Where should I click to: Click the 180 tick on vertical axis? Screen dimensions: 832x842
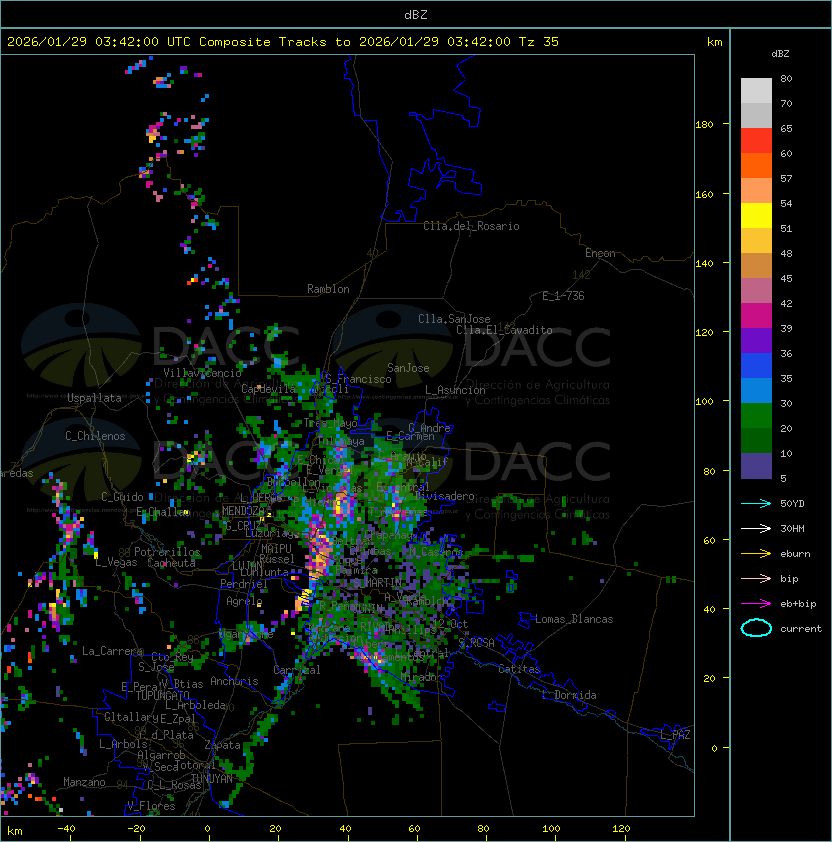point(704,125)
